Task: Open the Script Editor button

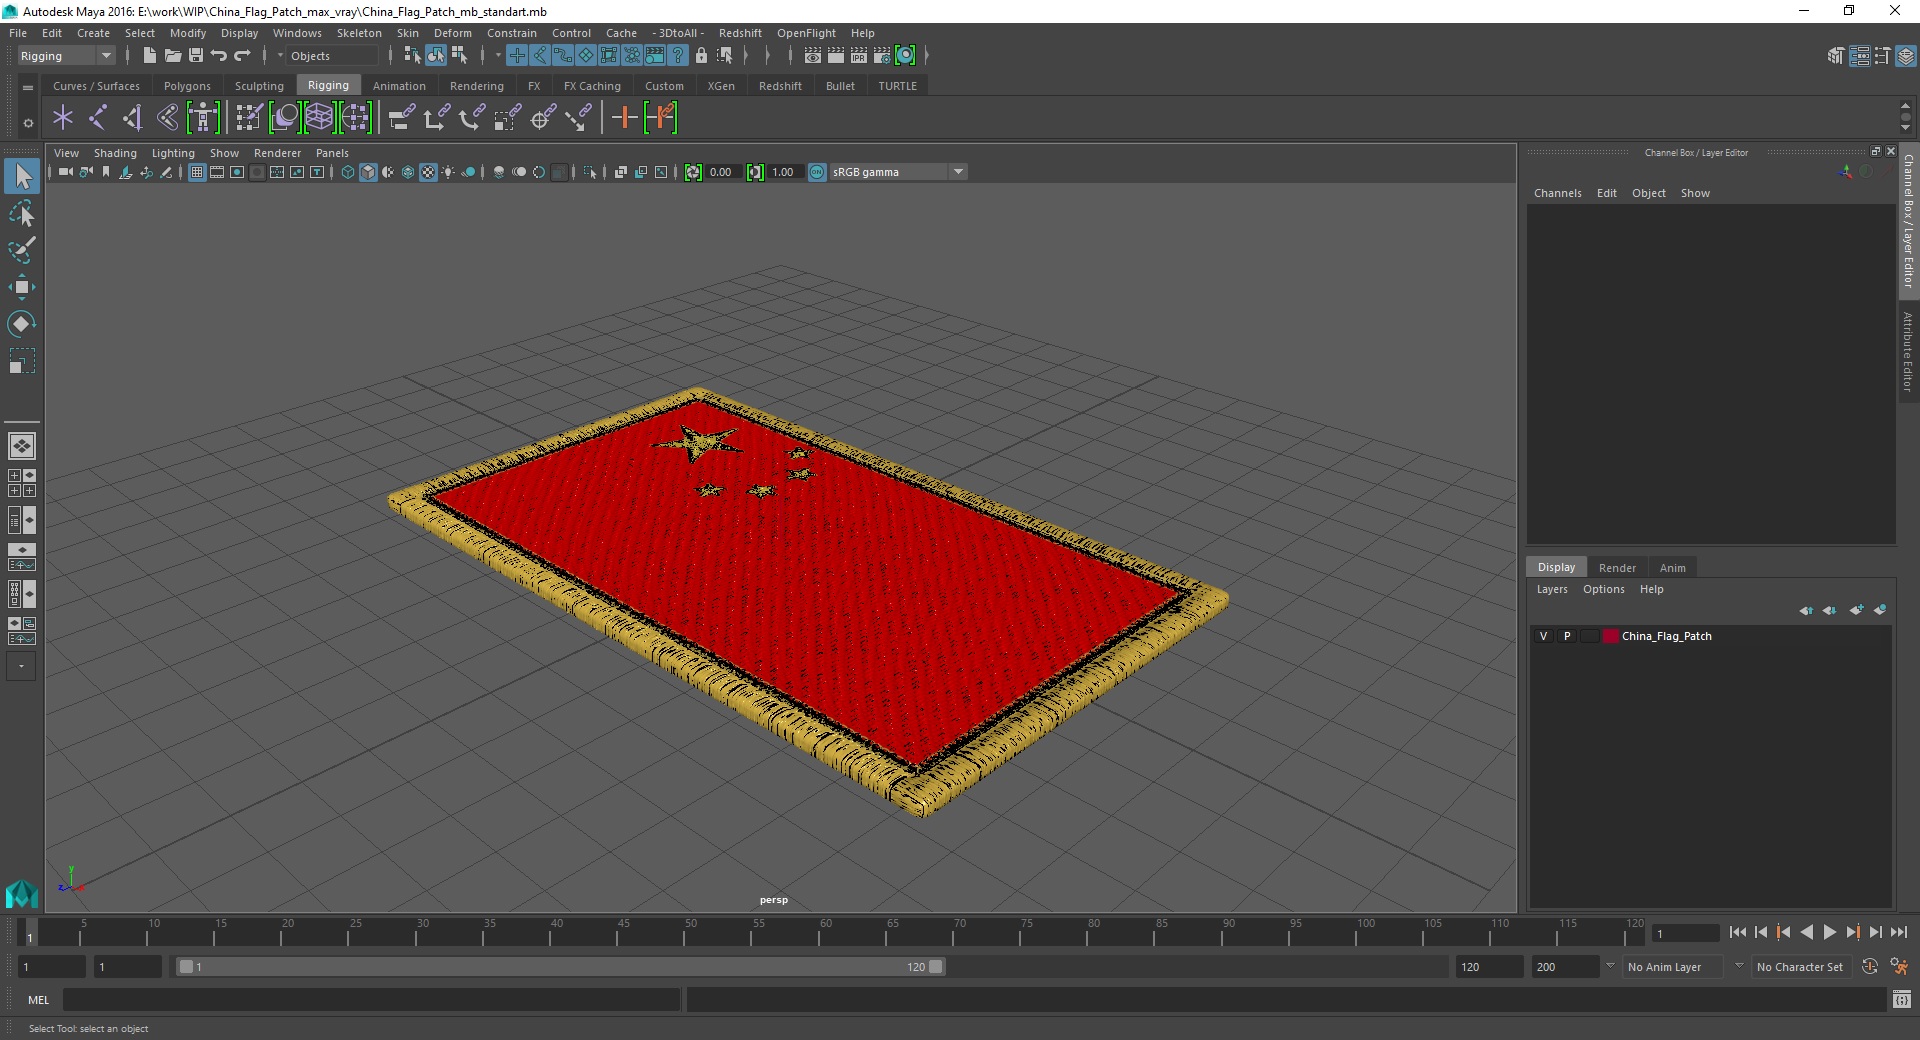Action: 1901,999
